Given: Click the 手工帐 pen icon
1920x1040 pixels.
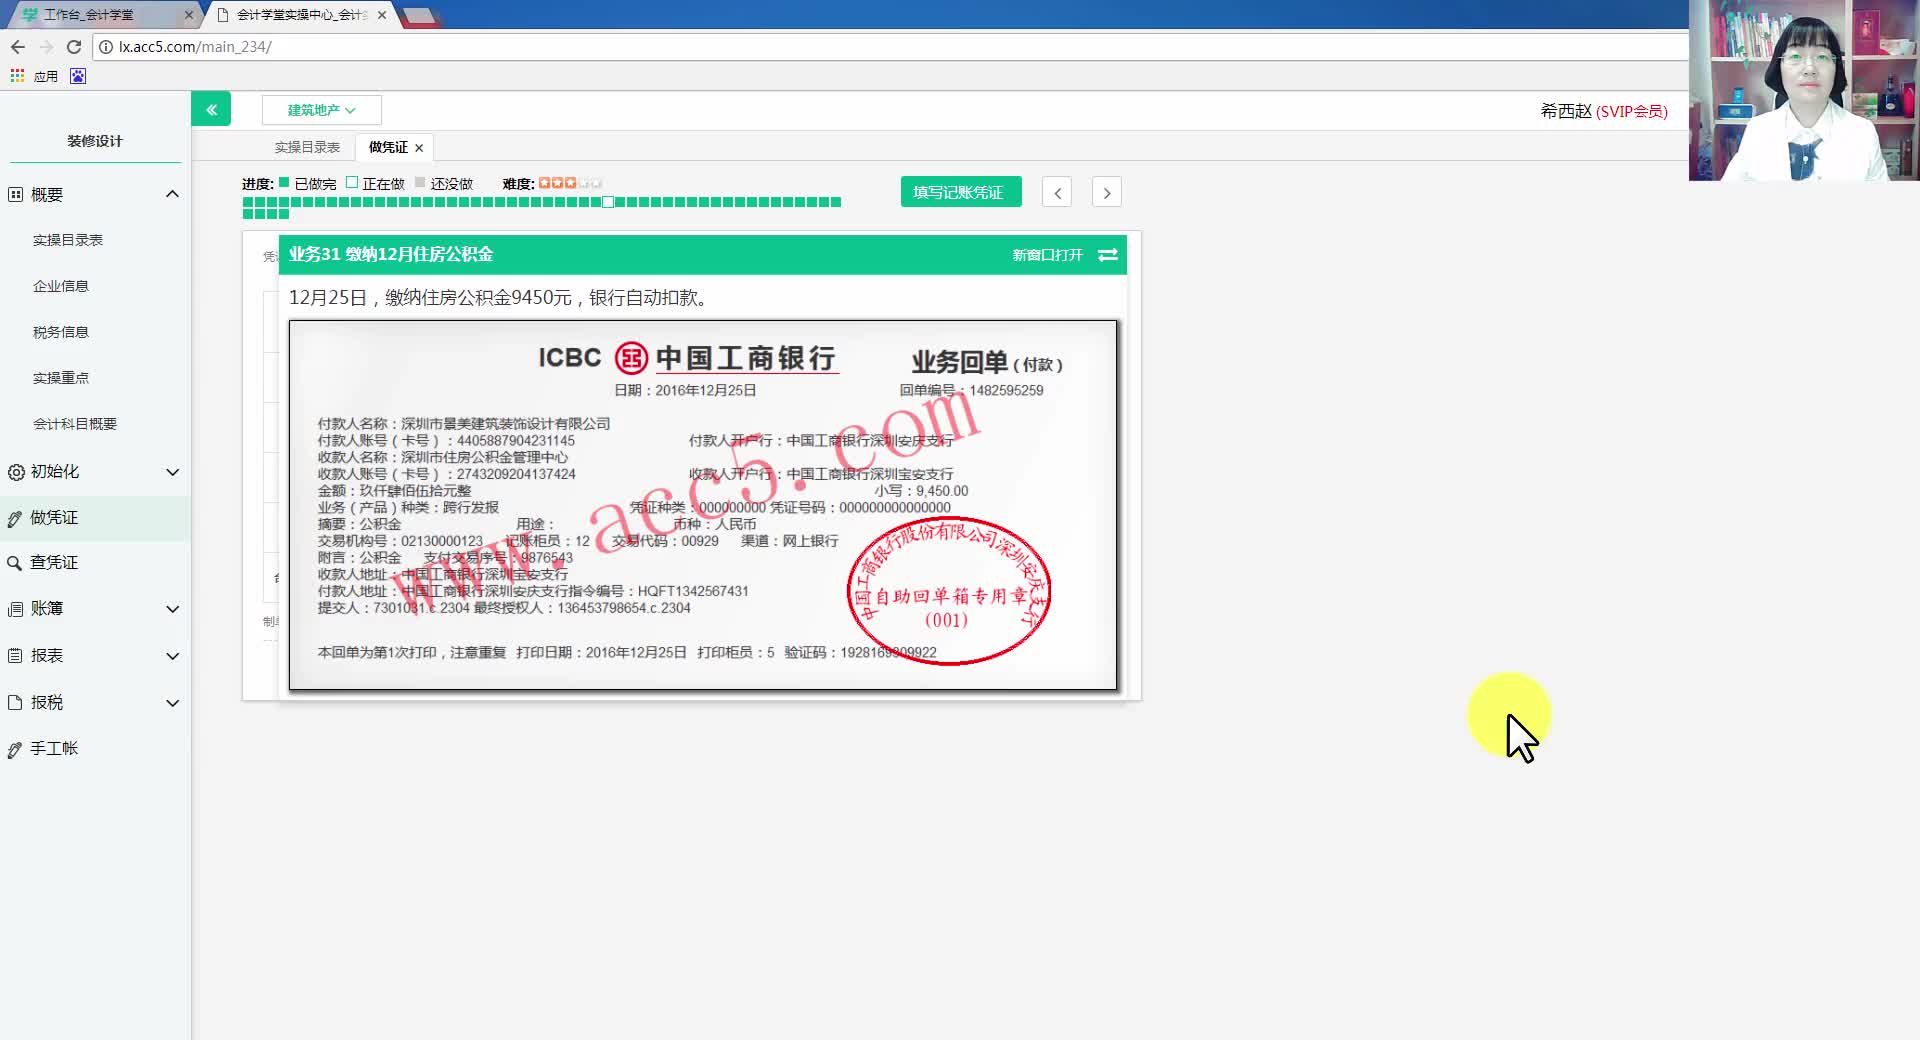Looking at the screenshot, I should pyautogui.click(x=14, y=748).
